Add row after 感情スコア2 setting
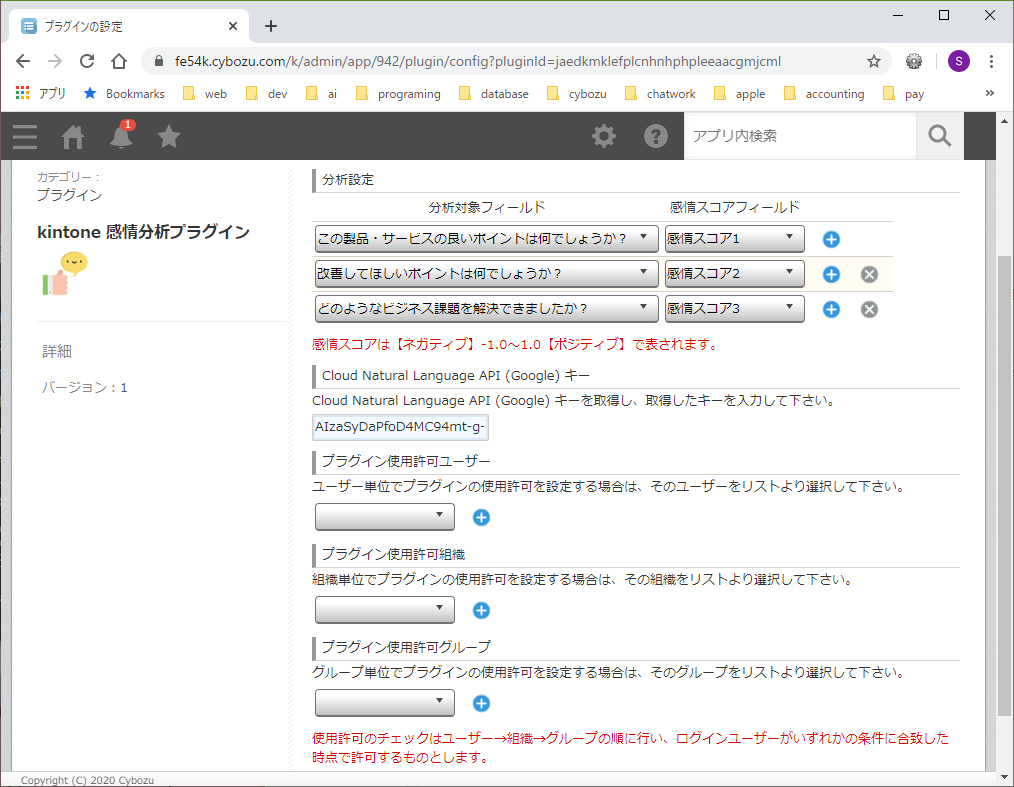 coord(831,274)
